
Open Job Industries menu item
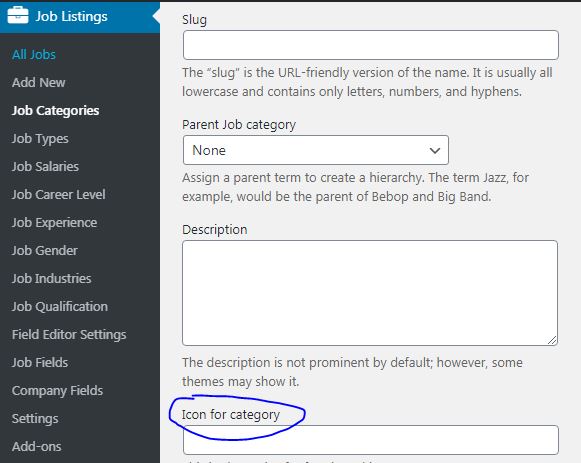point(52,278)
